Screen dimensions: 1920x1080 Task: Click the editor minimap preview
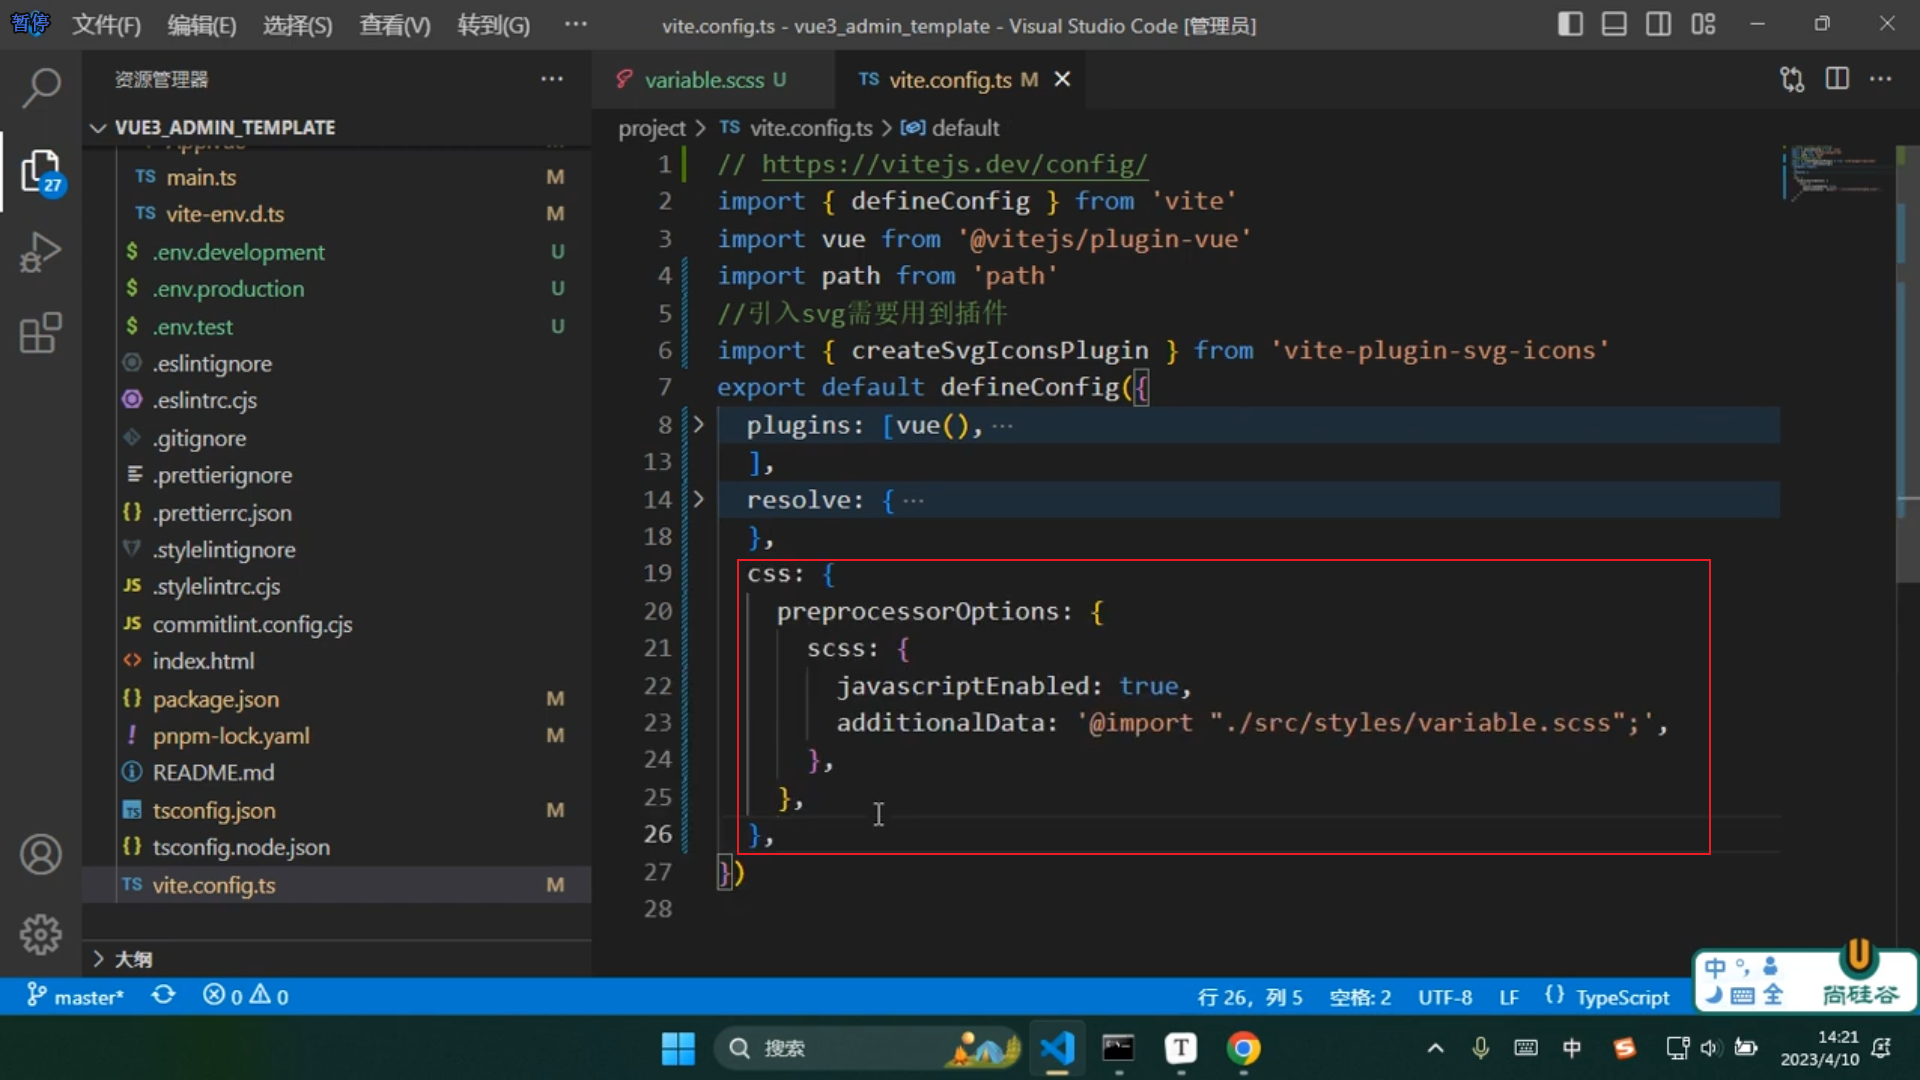tap(1837, 172)
